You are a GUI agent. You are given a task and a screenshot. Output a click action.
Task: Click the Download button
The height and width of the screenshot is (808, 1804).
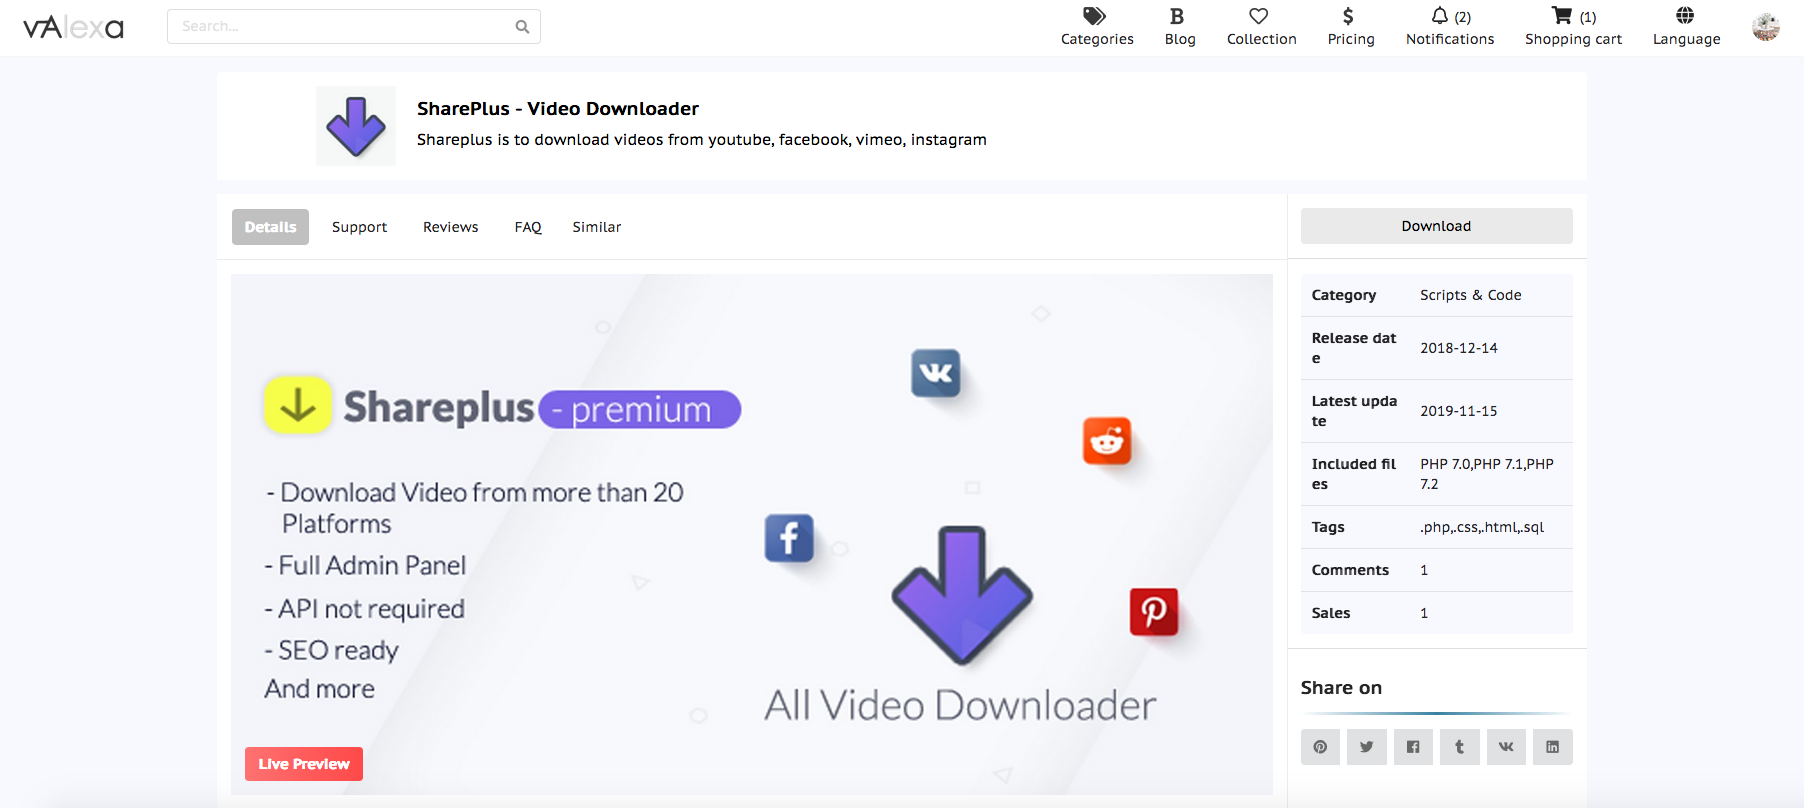[x=1436, y=226]
